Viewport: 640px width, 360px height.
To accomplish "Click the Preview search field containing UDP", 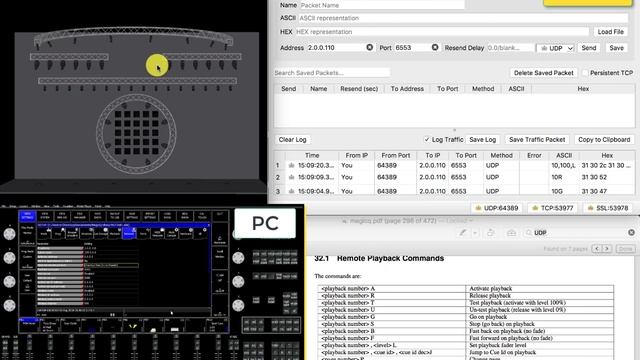I will click(580, 233).
